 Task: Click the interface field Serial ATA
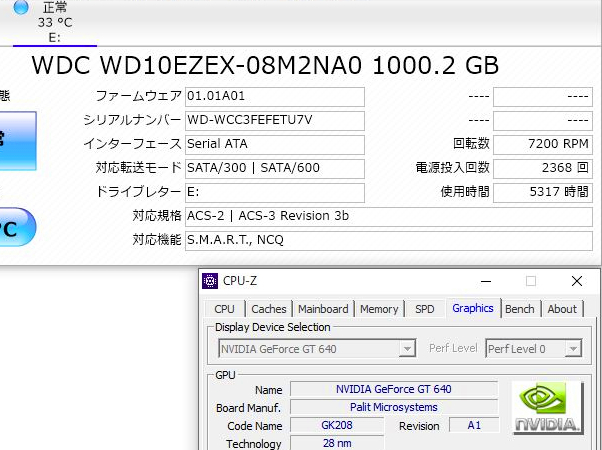click(275, 144)
